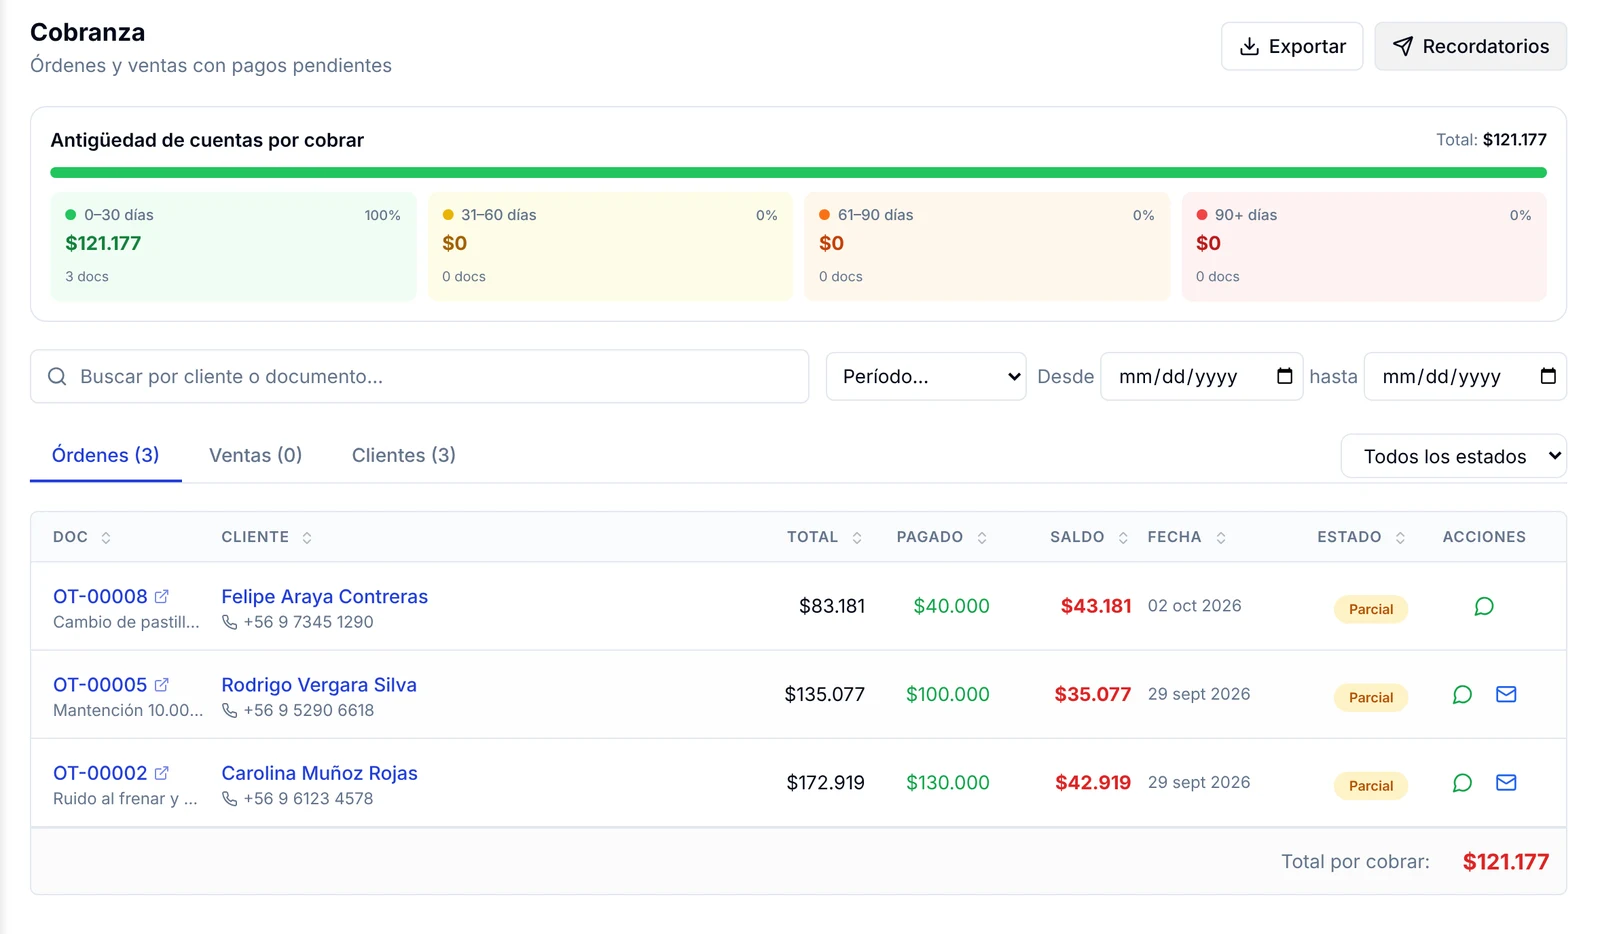This screenshot has width=1600, height=934.
Task: Select the 90+ días aging card
Action: tap(1364, 246)
